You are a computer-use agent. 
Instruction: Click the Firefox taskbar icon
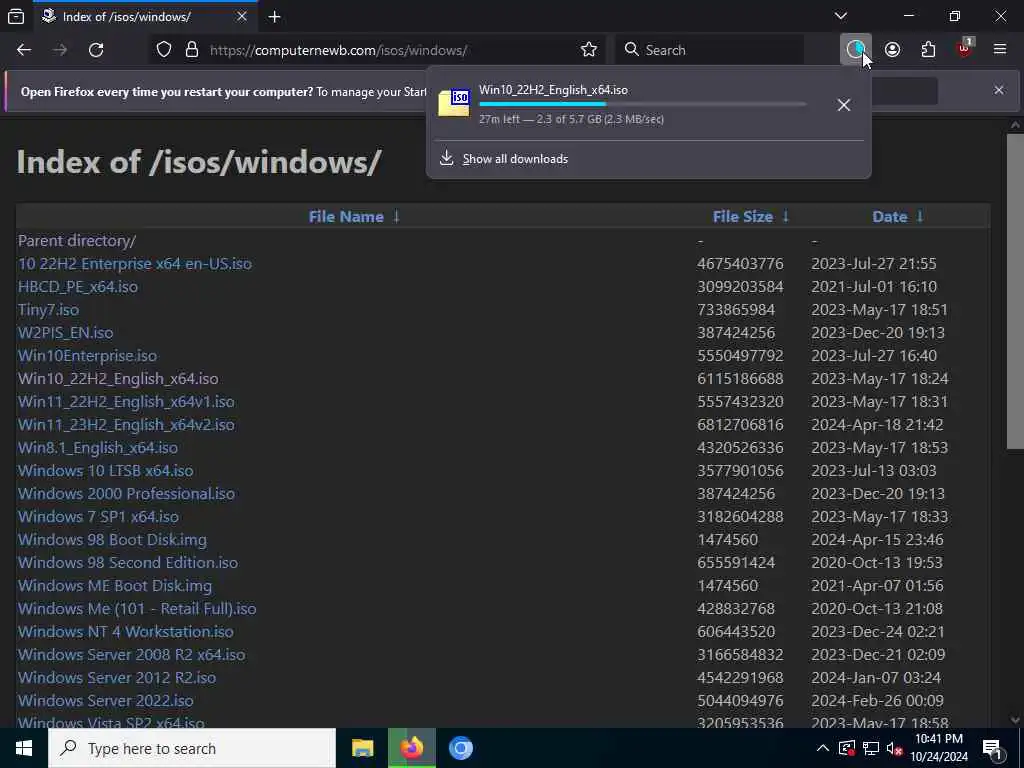pos(411,748)
